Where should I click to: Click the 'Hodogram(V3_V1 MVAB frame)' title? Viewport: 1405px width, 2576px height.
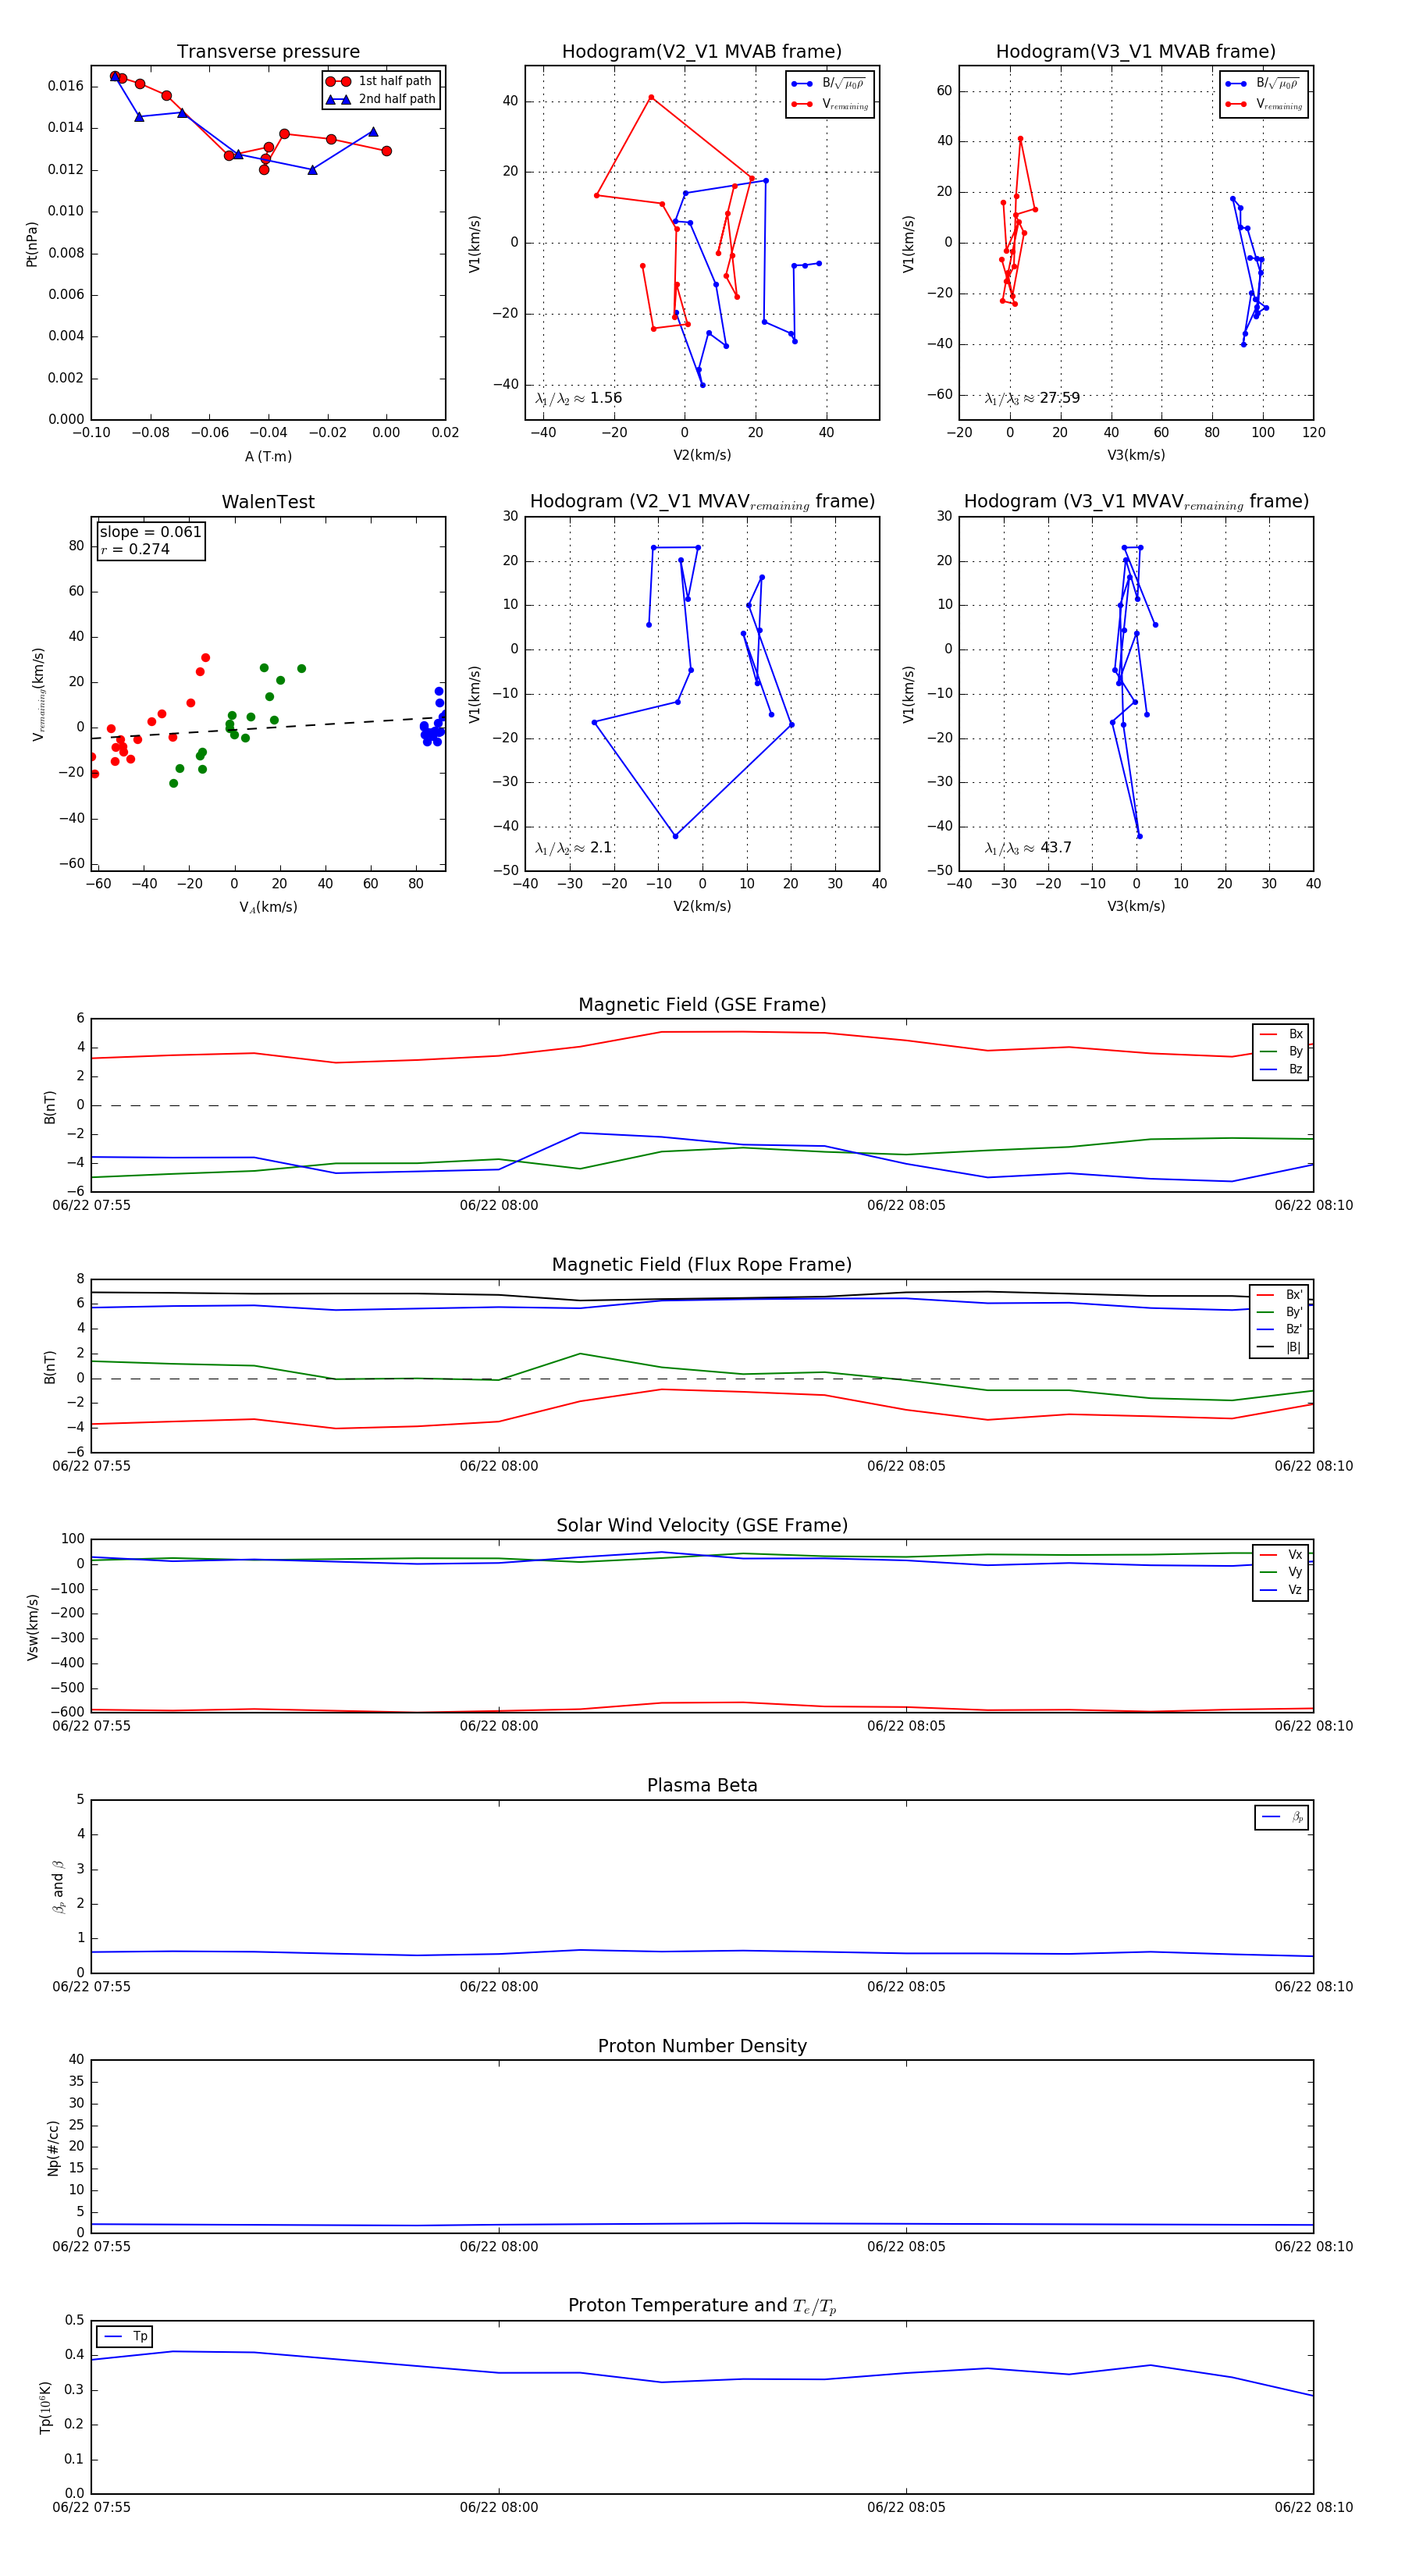[1135, 52]
